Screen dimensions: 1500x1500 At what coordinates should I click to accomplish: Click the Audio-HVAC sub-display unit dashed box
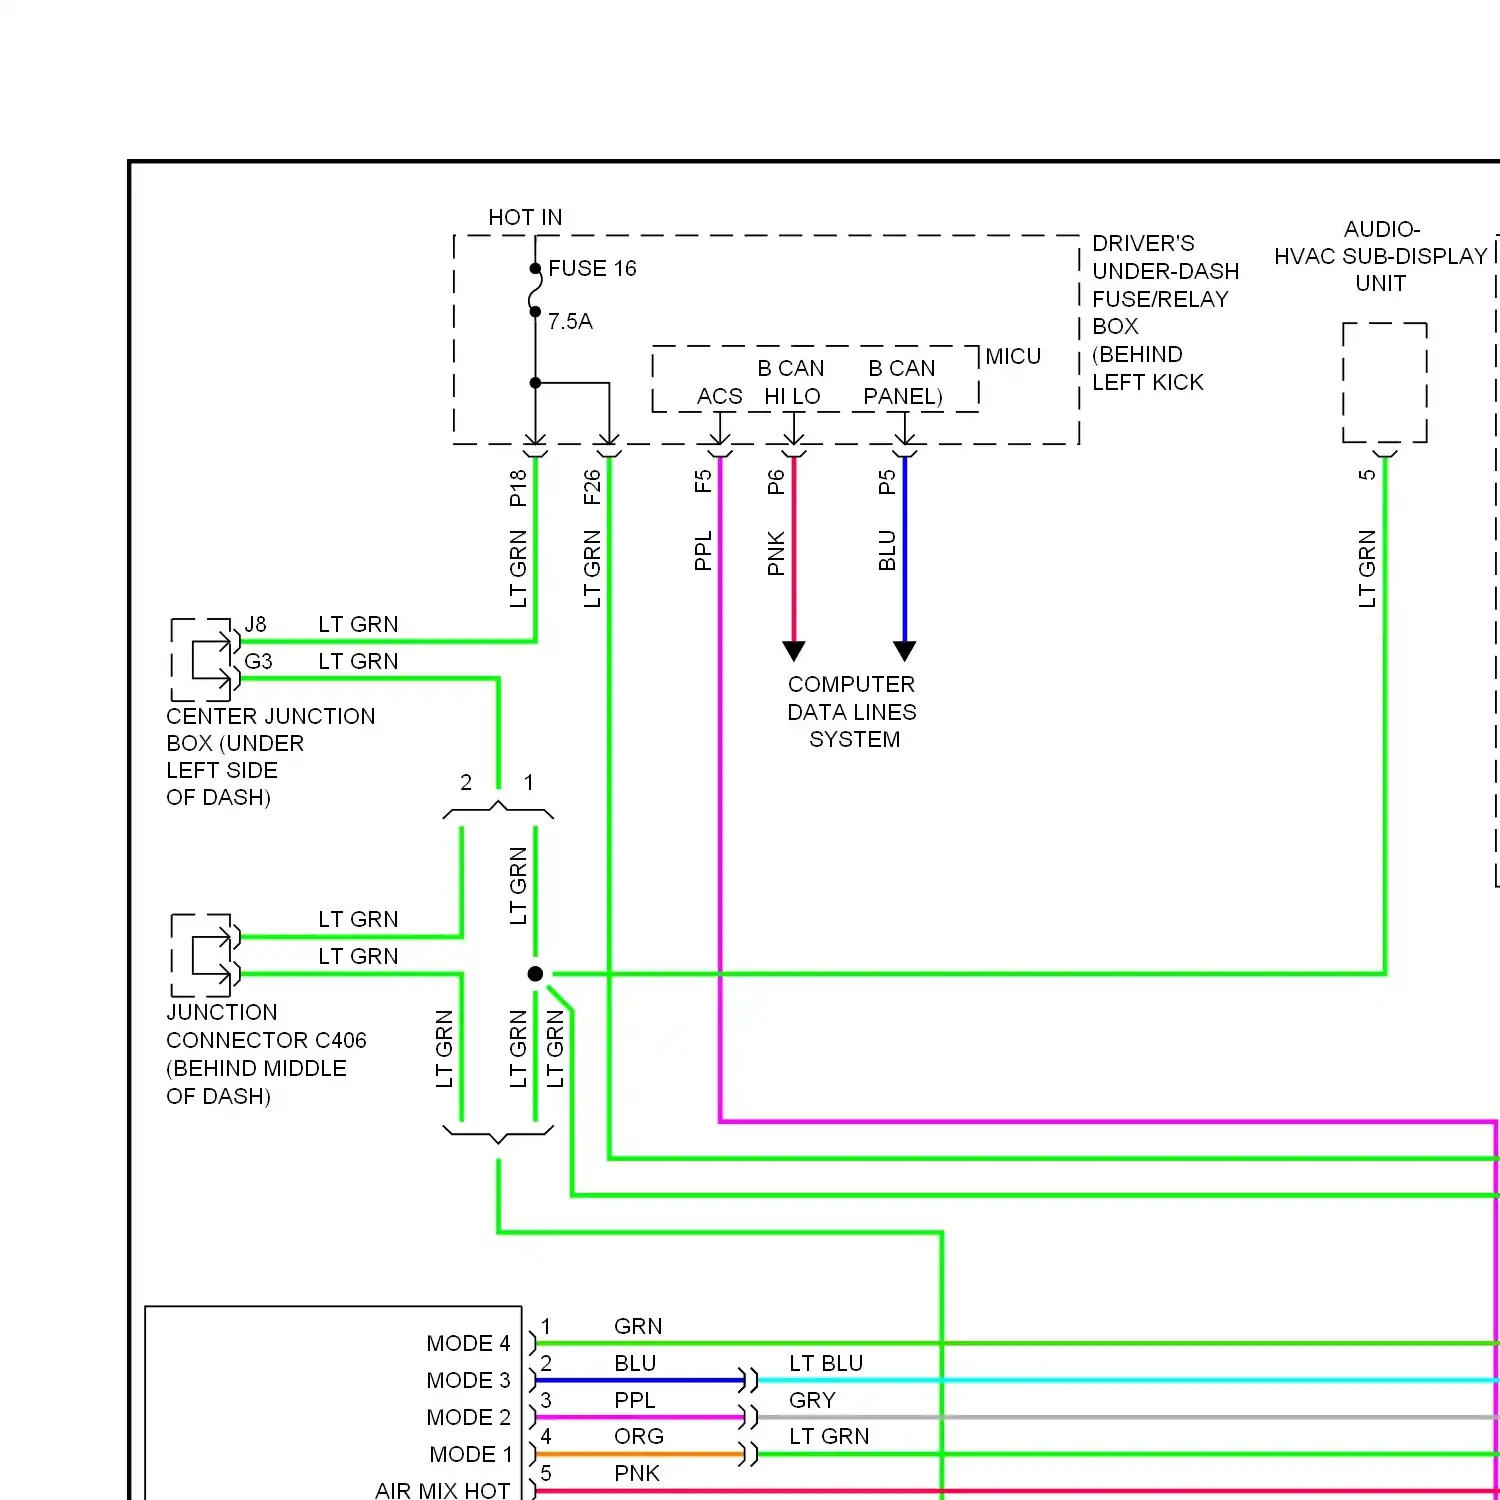coord(1385,382)
